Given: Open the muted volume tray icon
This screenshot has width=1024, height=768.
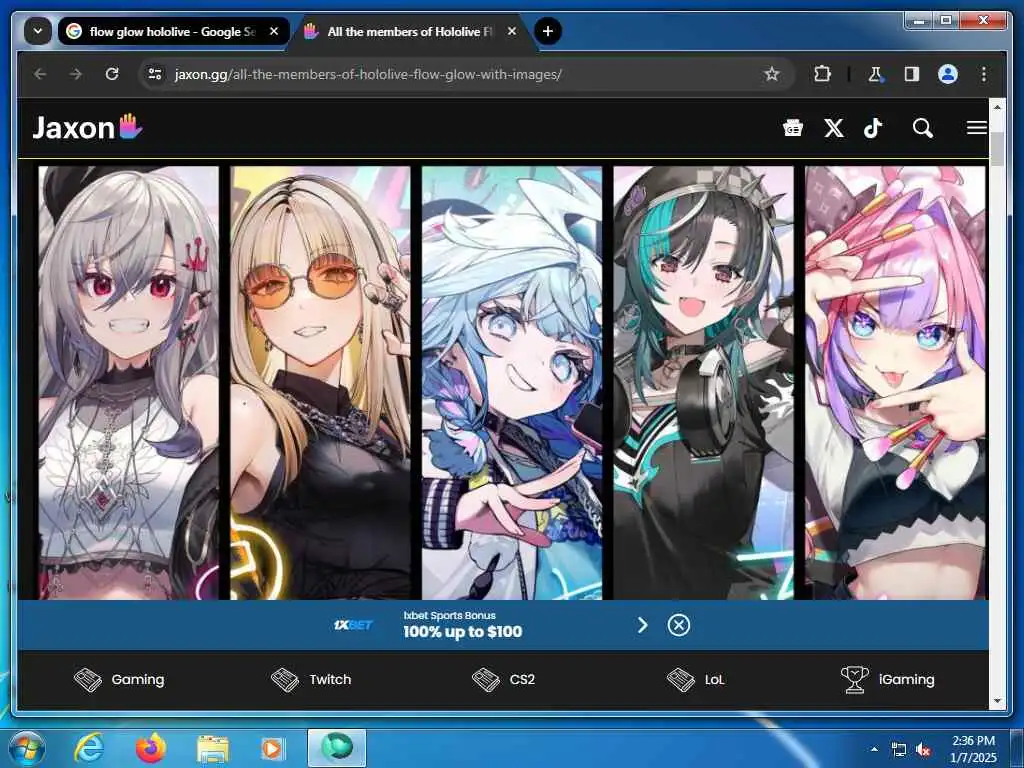Looking at the screenshot, I should tap(923, 749).
